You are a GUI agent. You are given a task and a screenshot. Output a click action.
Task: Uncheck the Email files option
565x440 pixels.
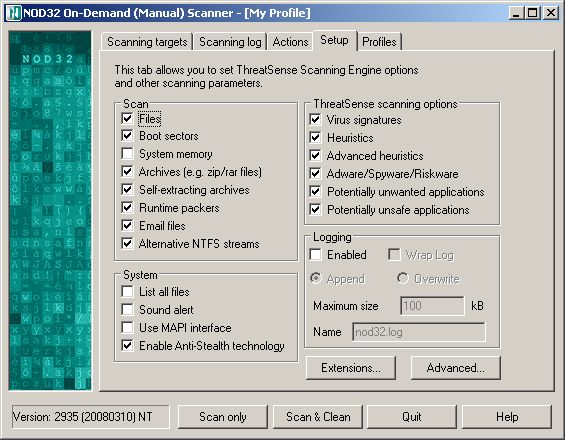tap(127, 226)
